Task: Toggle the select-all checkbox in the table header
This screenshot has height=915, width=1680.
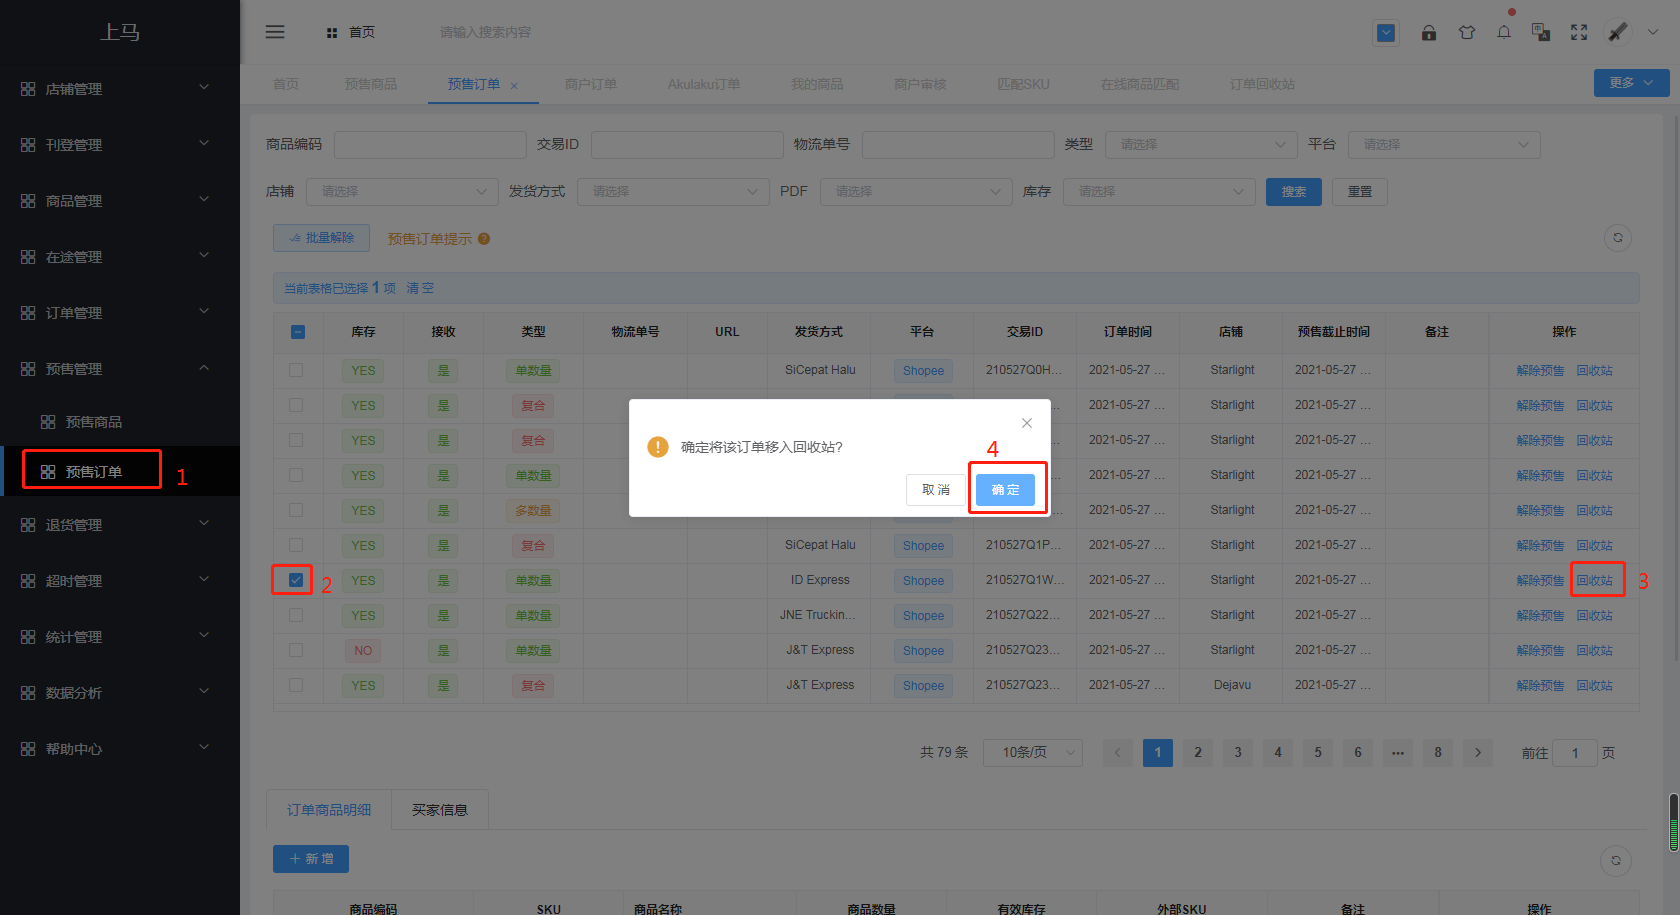Action: pyautogui.click(x=298, y=332)
